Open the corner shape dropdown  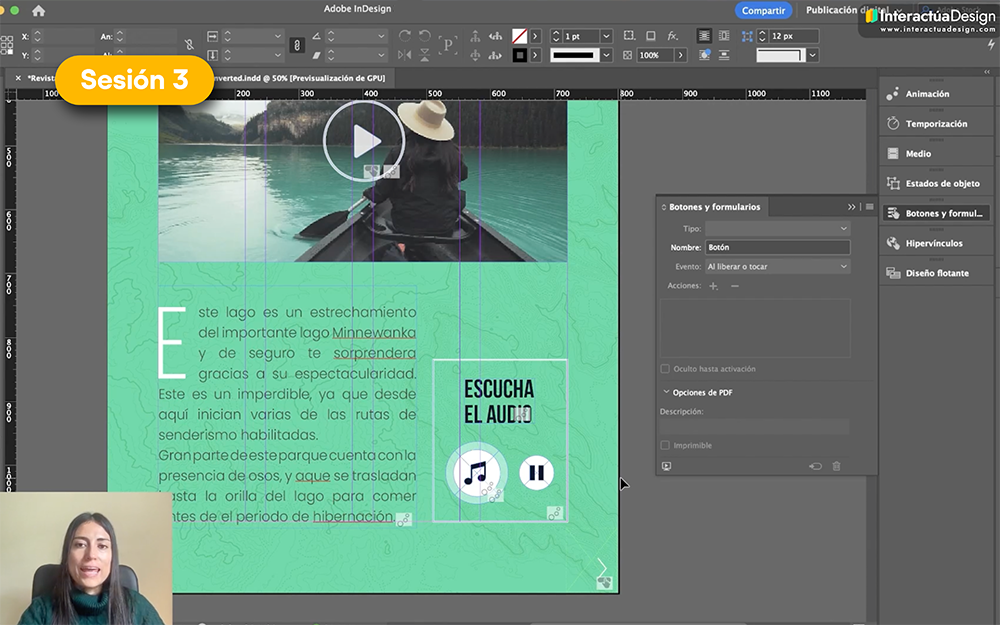(x=812, y=55)
